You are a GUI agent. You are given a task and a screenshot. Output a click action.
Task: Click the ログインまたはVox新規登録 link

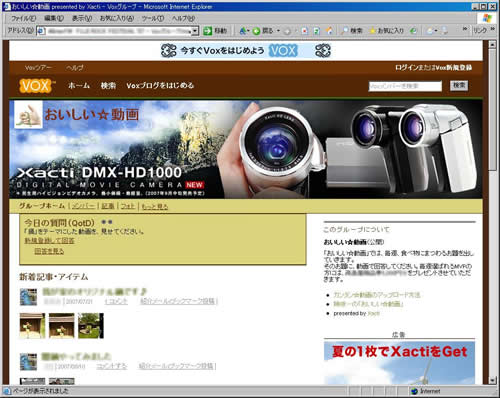(433, 68)
